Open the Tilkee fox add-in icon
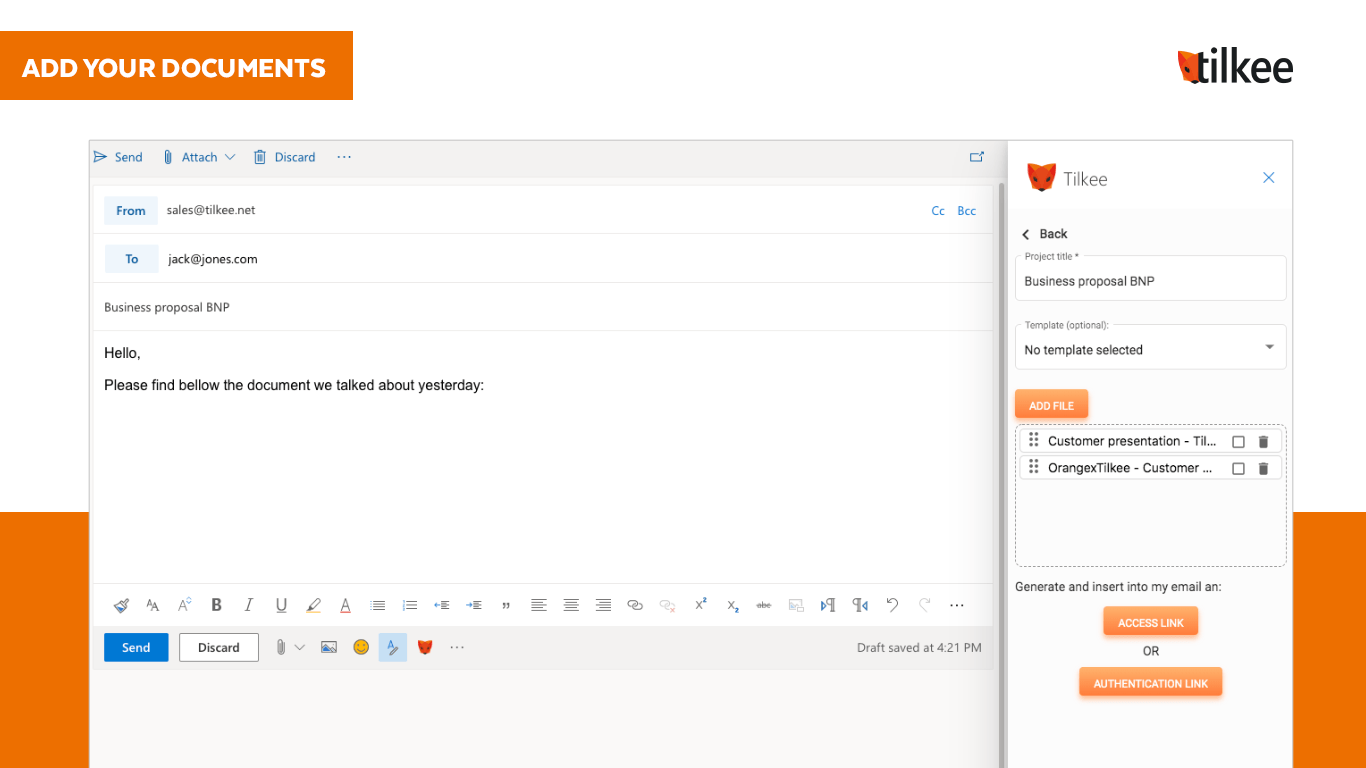The height and width of the screenshot is (768, 1366). [425, 647]
